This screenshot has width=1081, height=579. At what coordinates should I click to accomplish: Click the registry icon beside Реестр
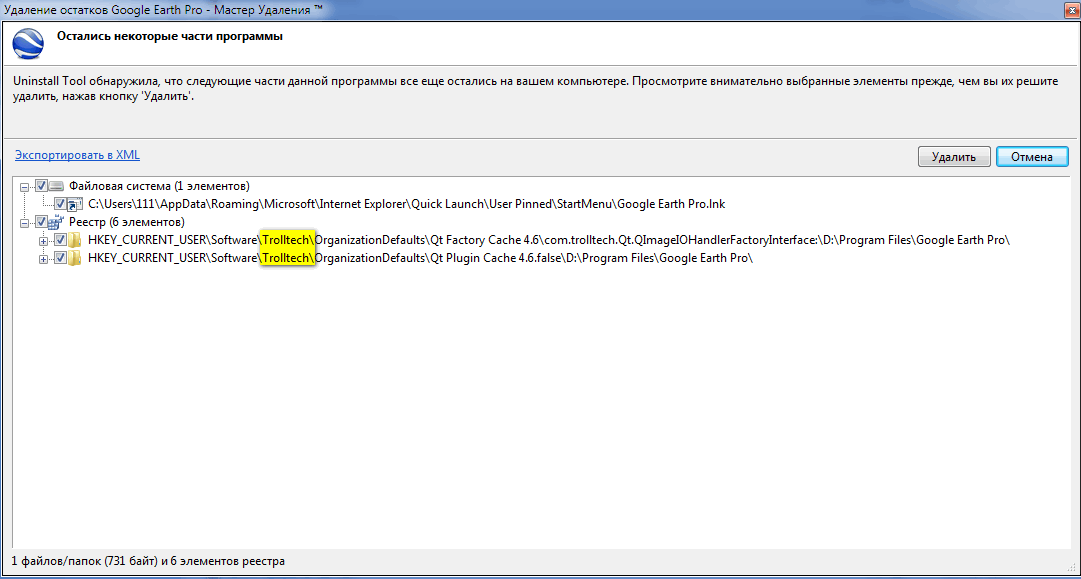click(56, 222)
